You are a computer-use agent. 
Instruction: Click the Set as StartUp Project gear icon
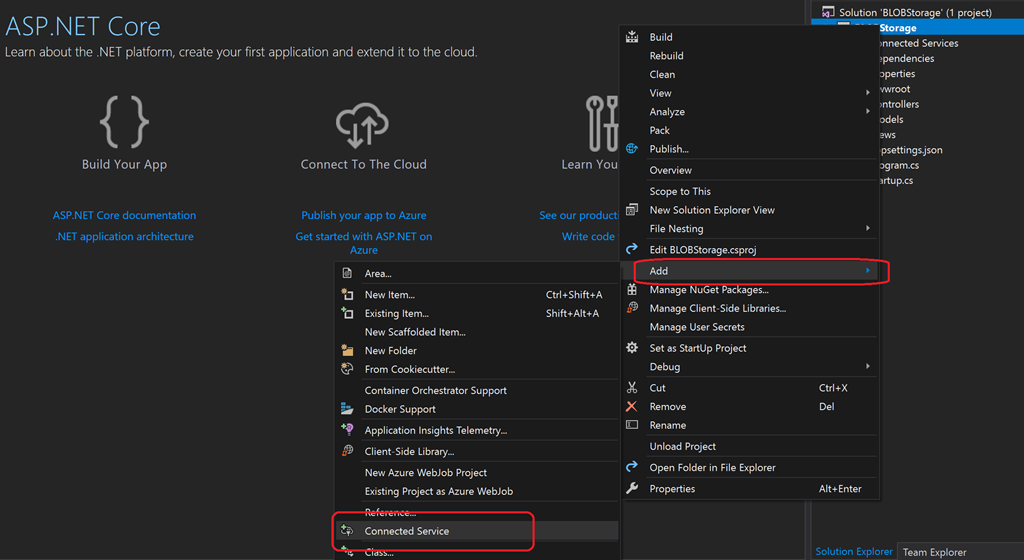click(632, 347)
